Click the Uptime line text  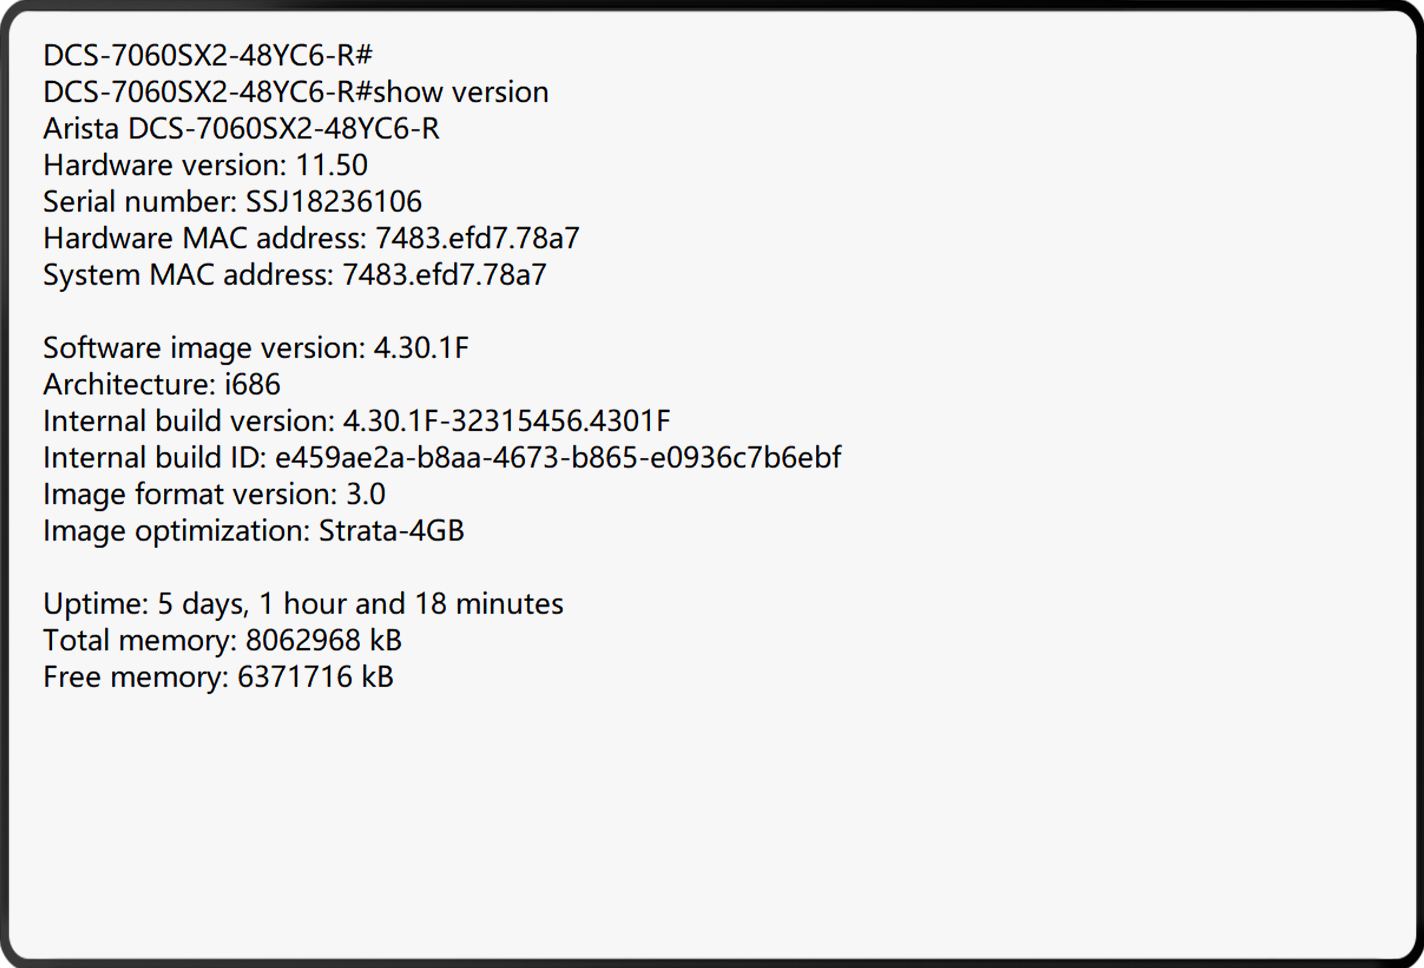pos(303,604)
